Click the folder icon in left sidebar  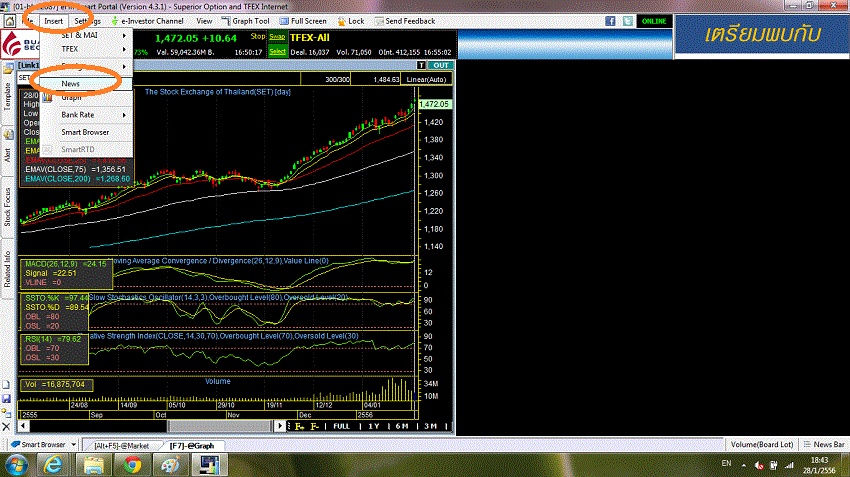[8, 68]
